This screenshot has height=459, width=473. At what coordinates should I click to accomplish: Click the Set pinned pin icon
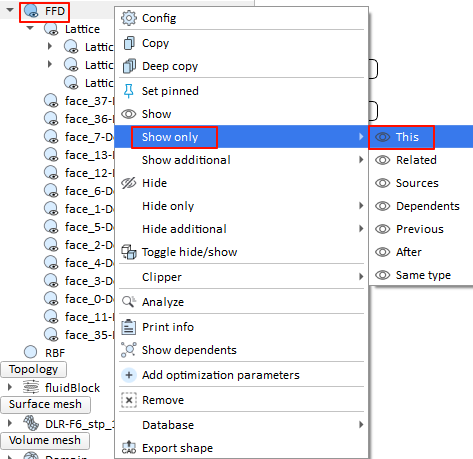[129, 91]
